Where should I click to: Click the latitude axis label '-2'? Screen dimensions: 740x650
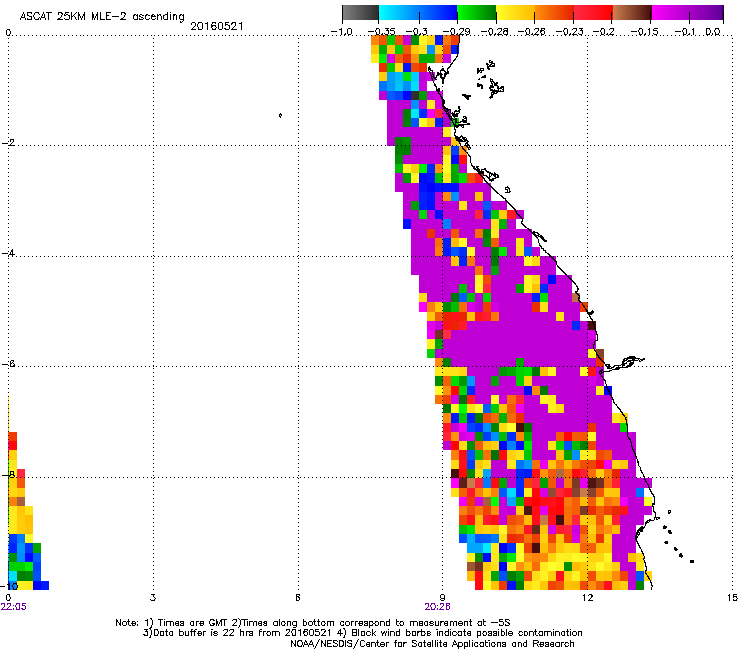click(8, 143)
